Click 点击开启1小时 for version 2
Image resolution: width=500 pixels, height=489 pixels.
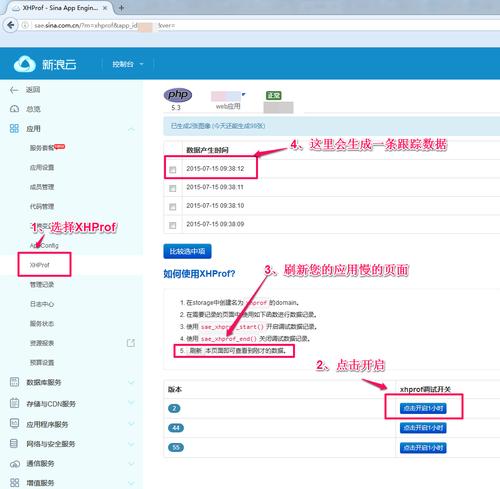coord(423,408)
